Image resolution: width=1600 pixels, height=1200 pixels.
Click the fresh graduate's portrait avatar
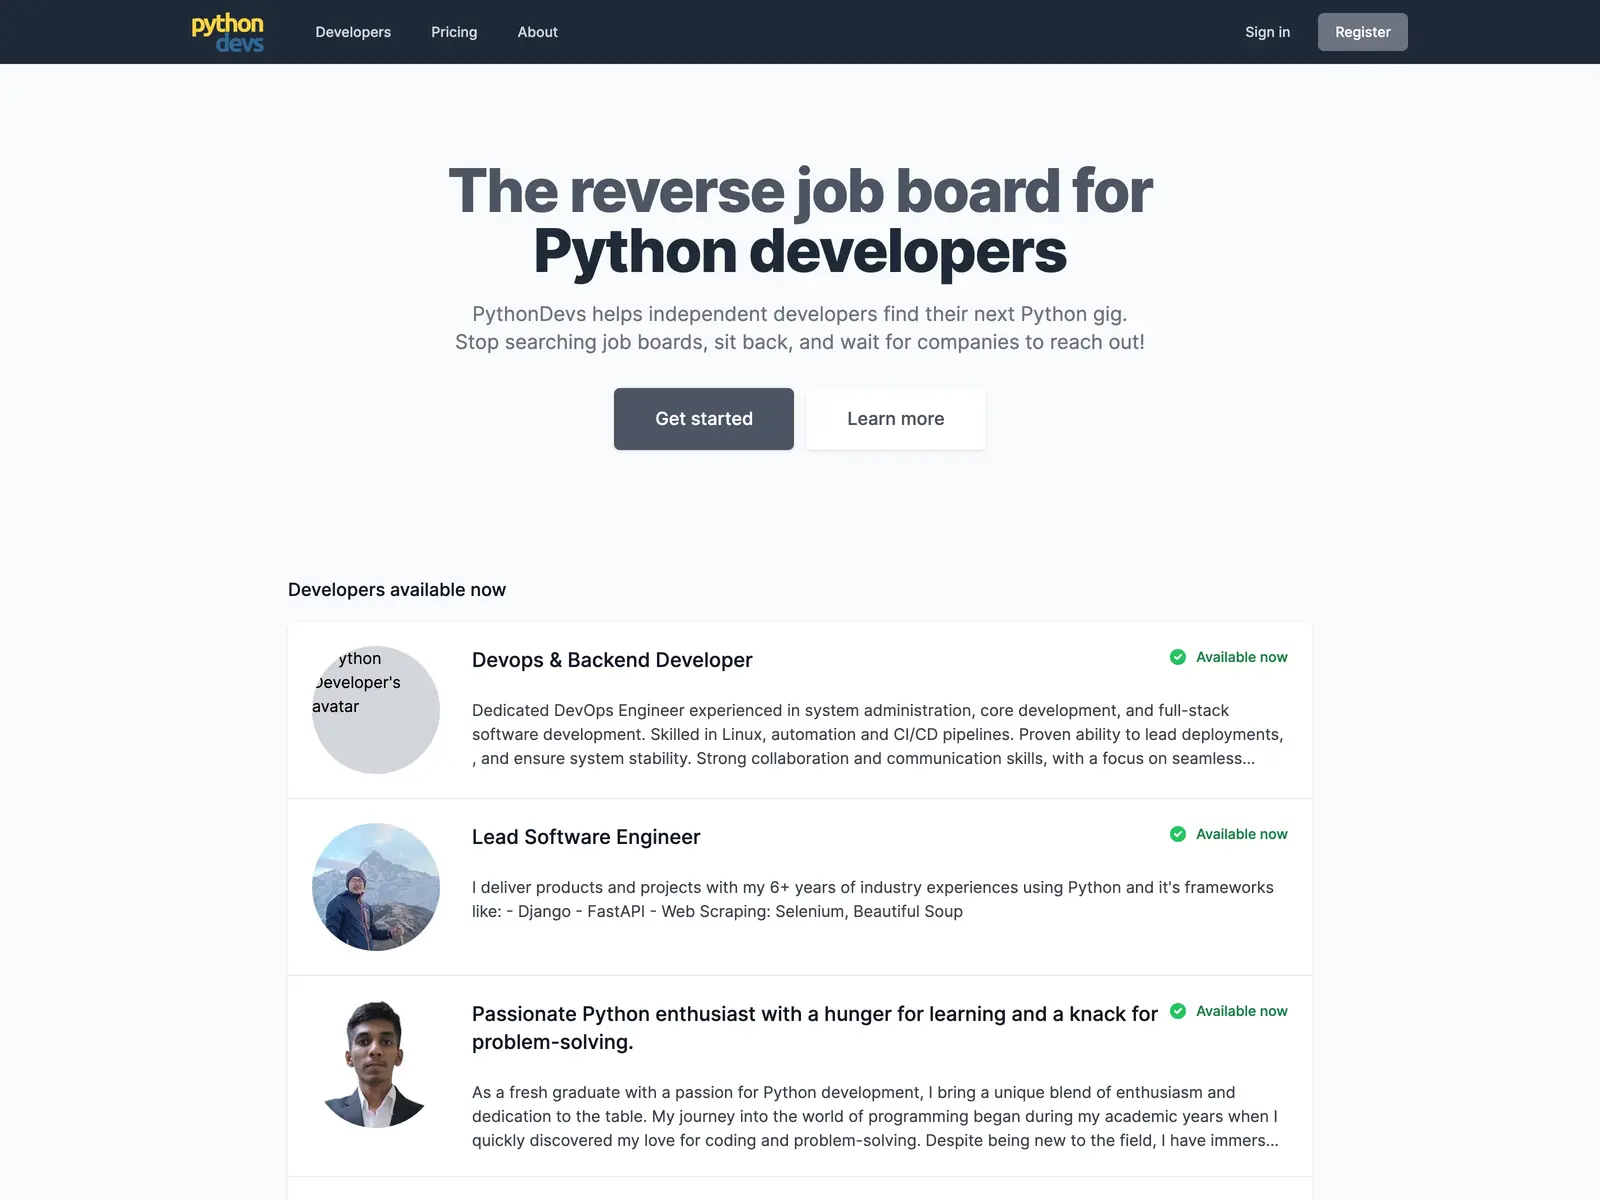click(376, 1064)
